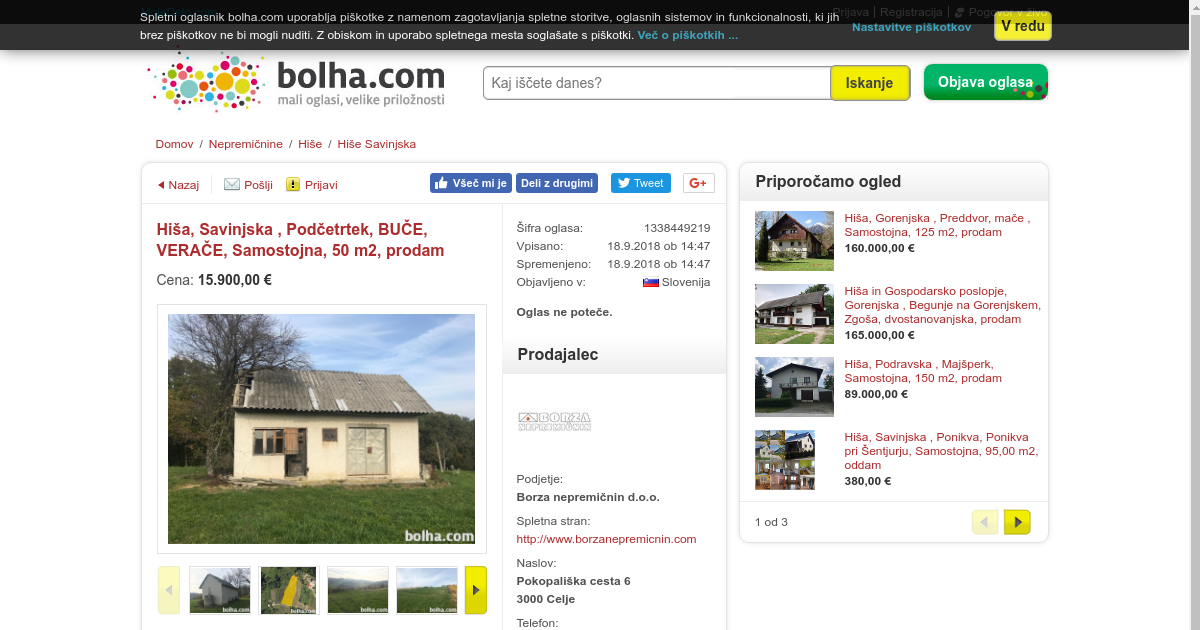Like with Facebook Všeč mi je
Viewport: 1200px width, 630px height.
point(470,183)
